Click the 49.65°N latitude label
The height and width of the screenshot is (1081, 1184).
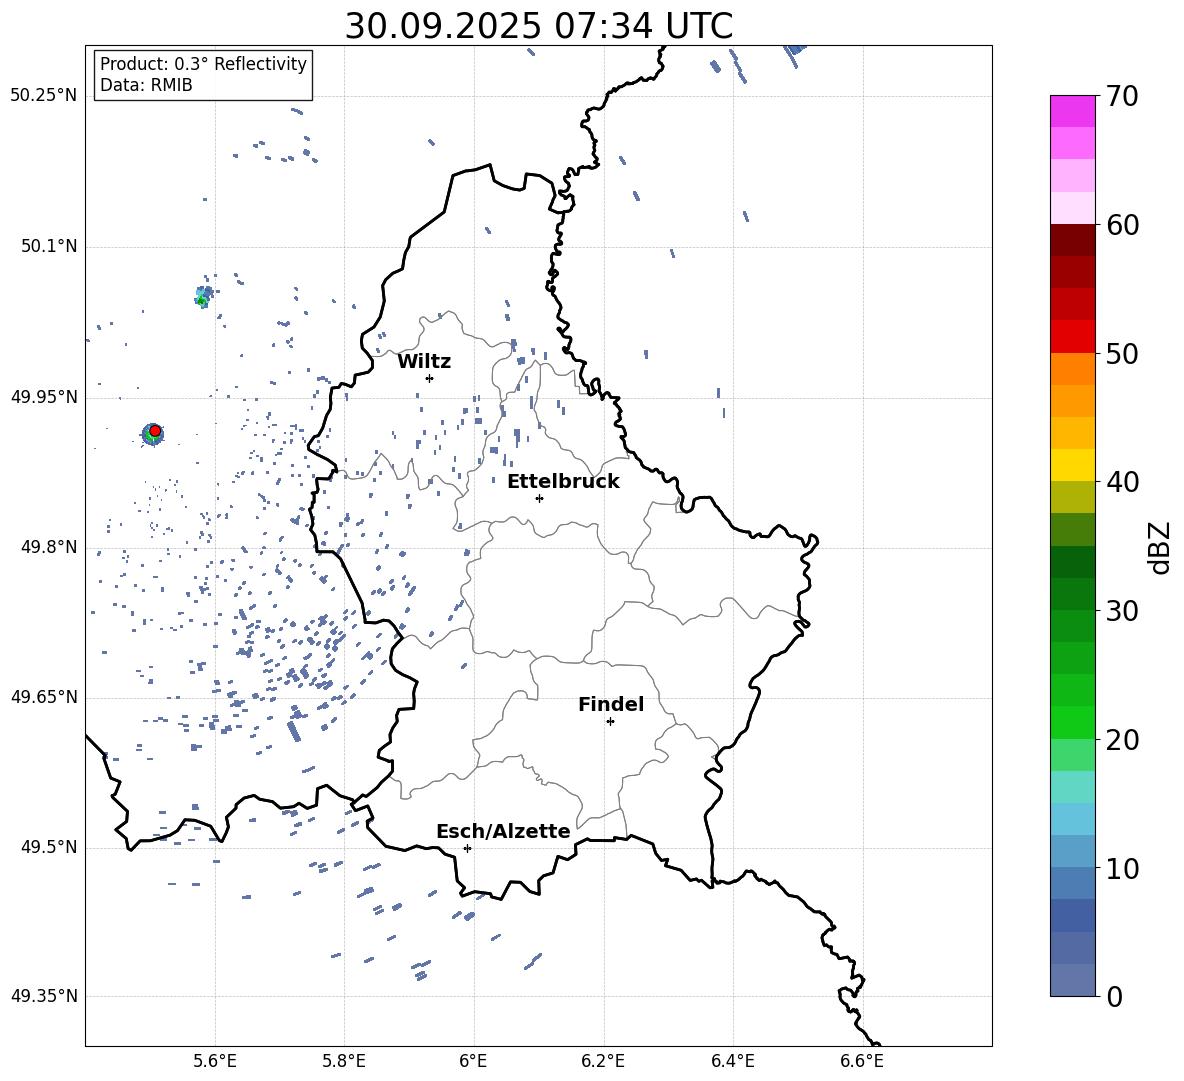44,697
